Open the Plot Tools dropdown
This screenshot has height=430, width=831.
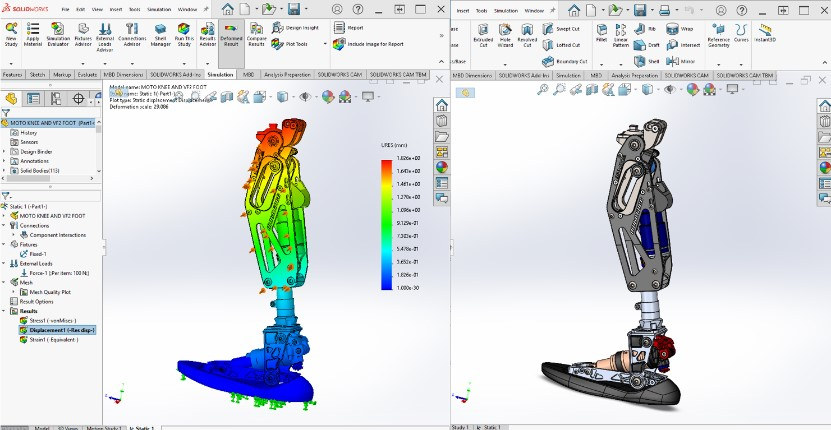325,44
